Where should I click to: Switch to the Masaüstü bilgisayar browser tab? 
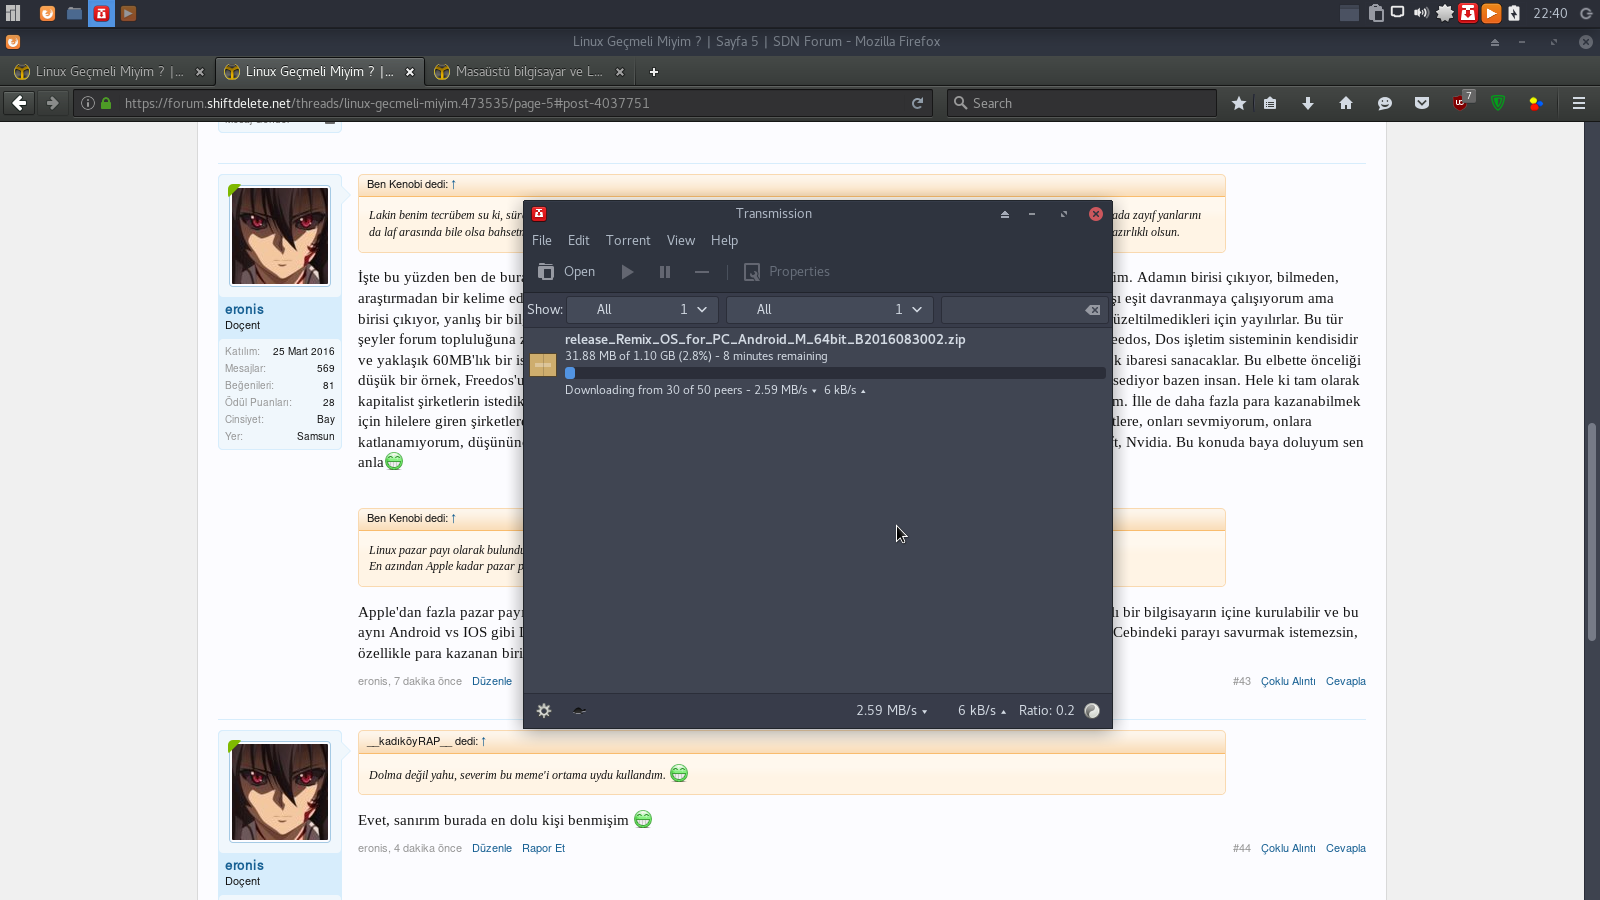[528, 72]
